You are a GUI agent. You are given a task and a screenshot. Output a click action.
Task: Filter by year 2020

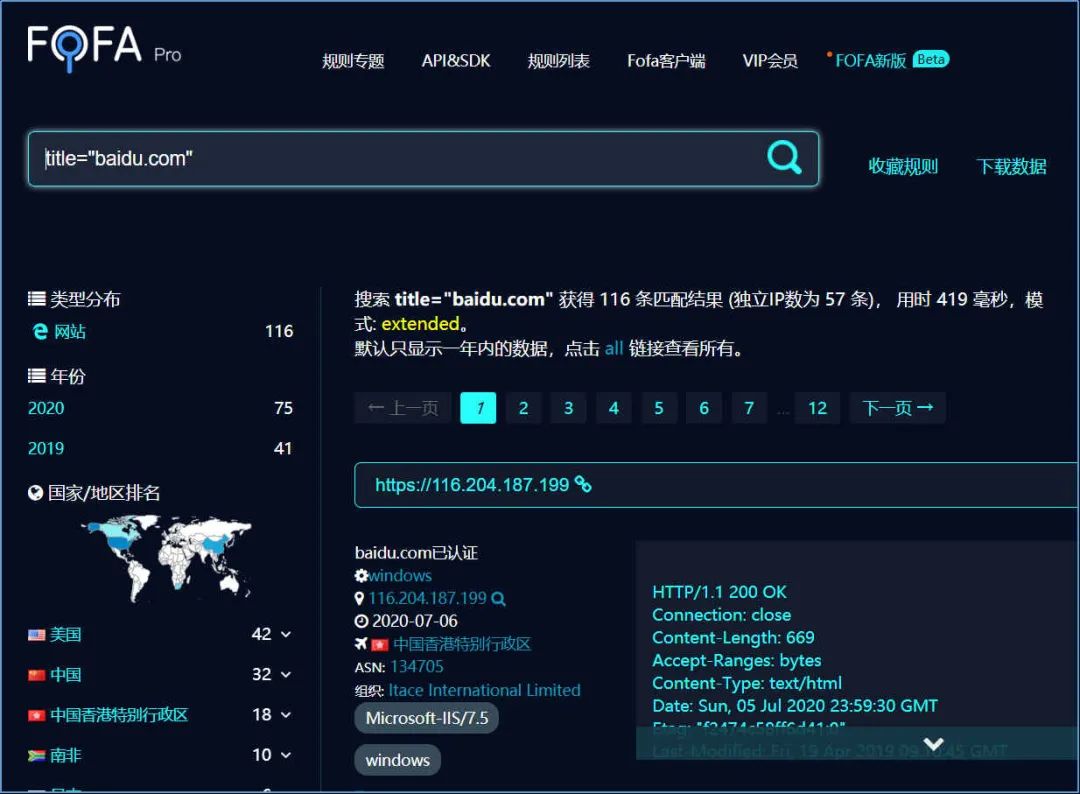[x=46, y=408]
